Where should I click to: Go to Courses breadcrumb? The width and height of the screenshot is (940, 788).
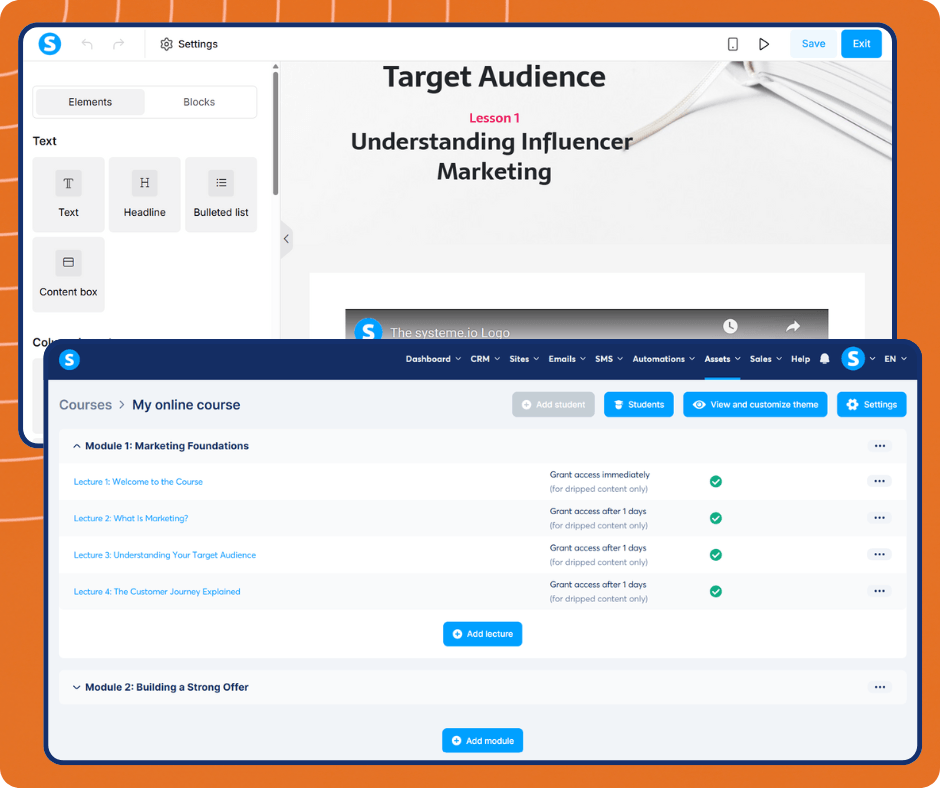click(85, 405)
